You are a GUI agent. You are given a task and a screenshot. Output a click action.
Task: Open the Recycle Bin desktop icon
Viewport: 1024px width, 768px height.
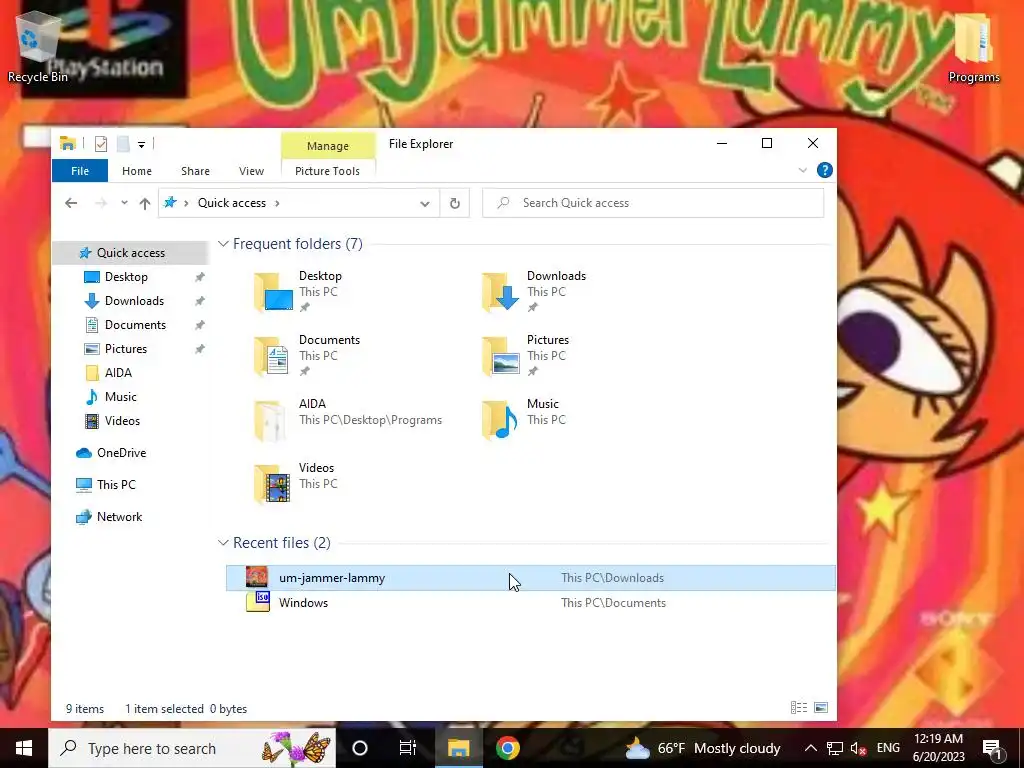tap(37, 48)
